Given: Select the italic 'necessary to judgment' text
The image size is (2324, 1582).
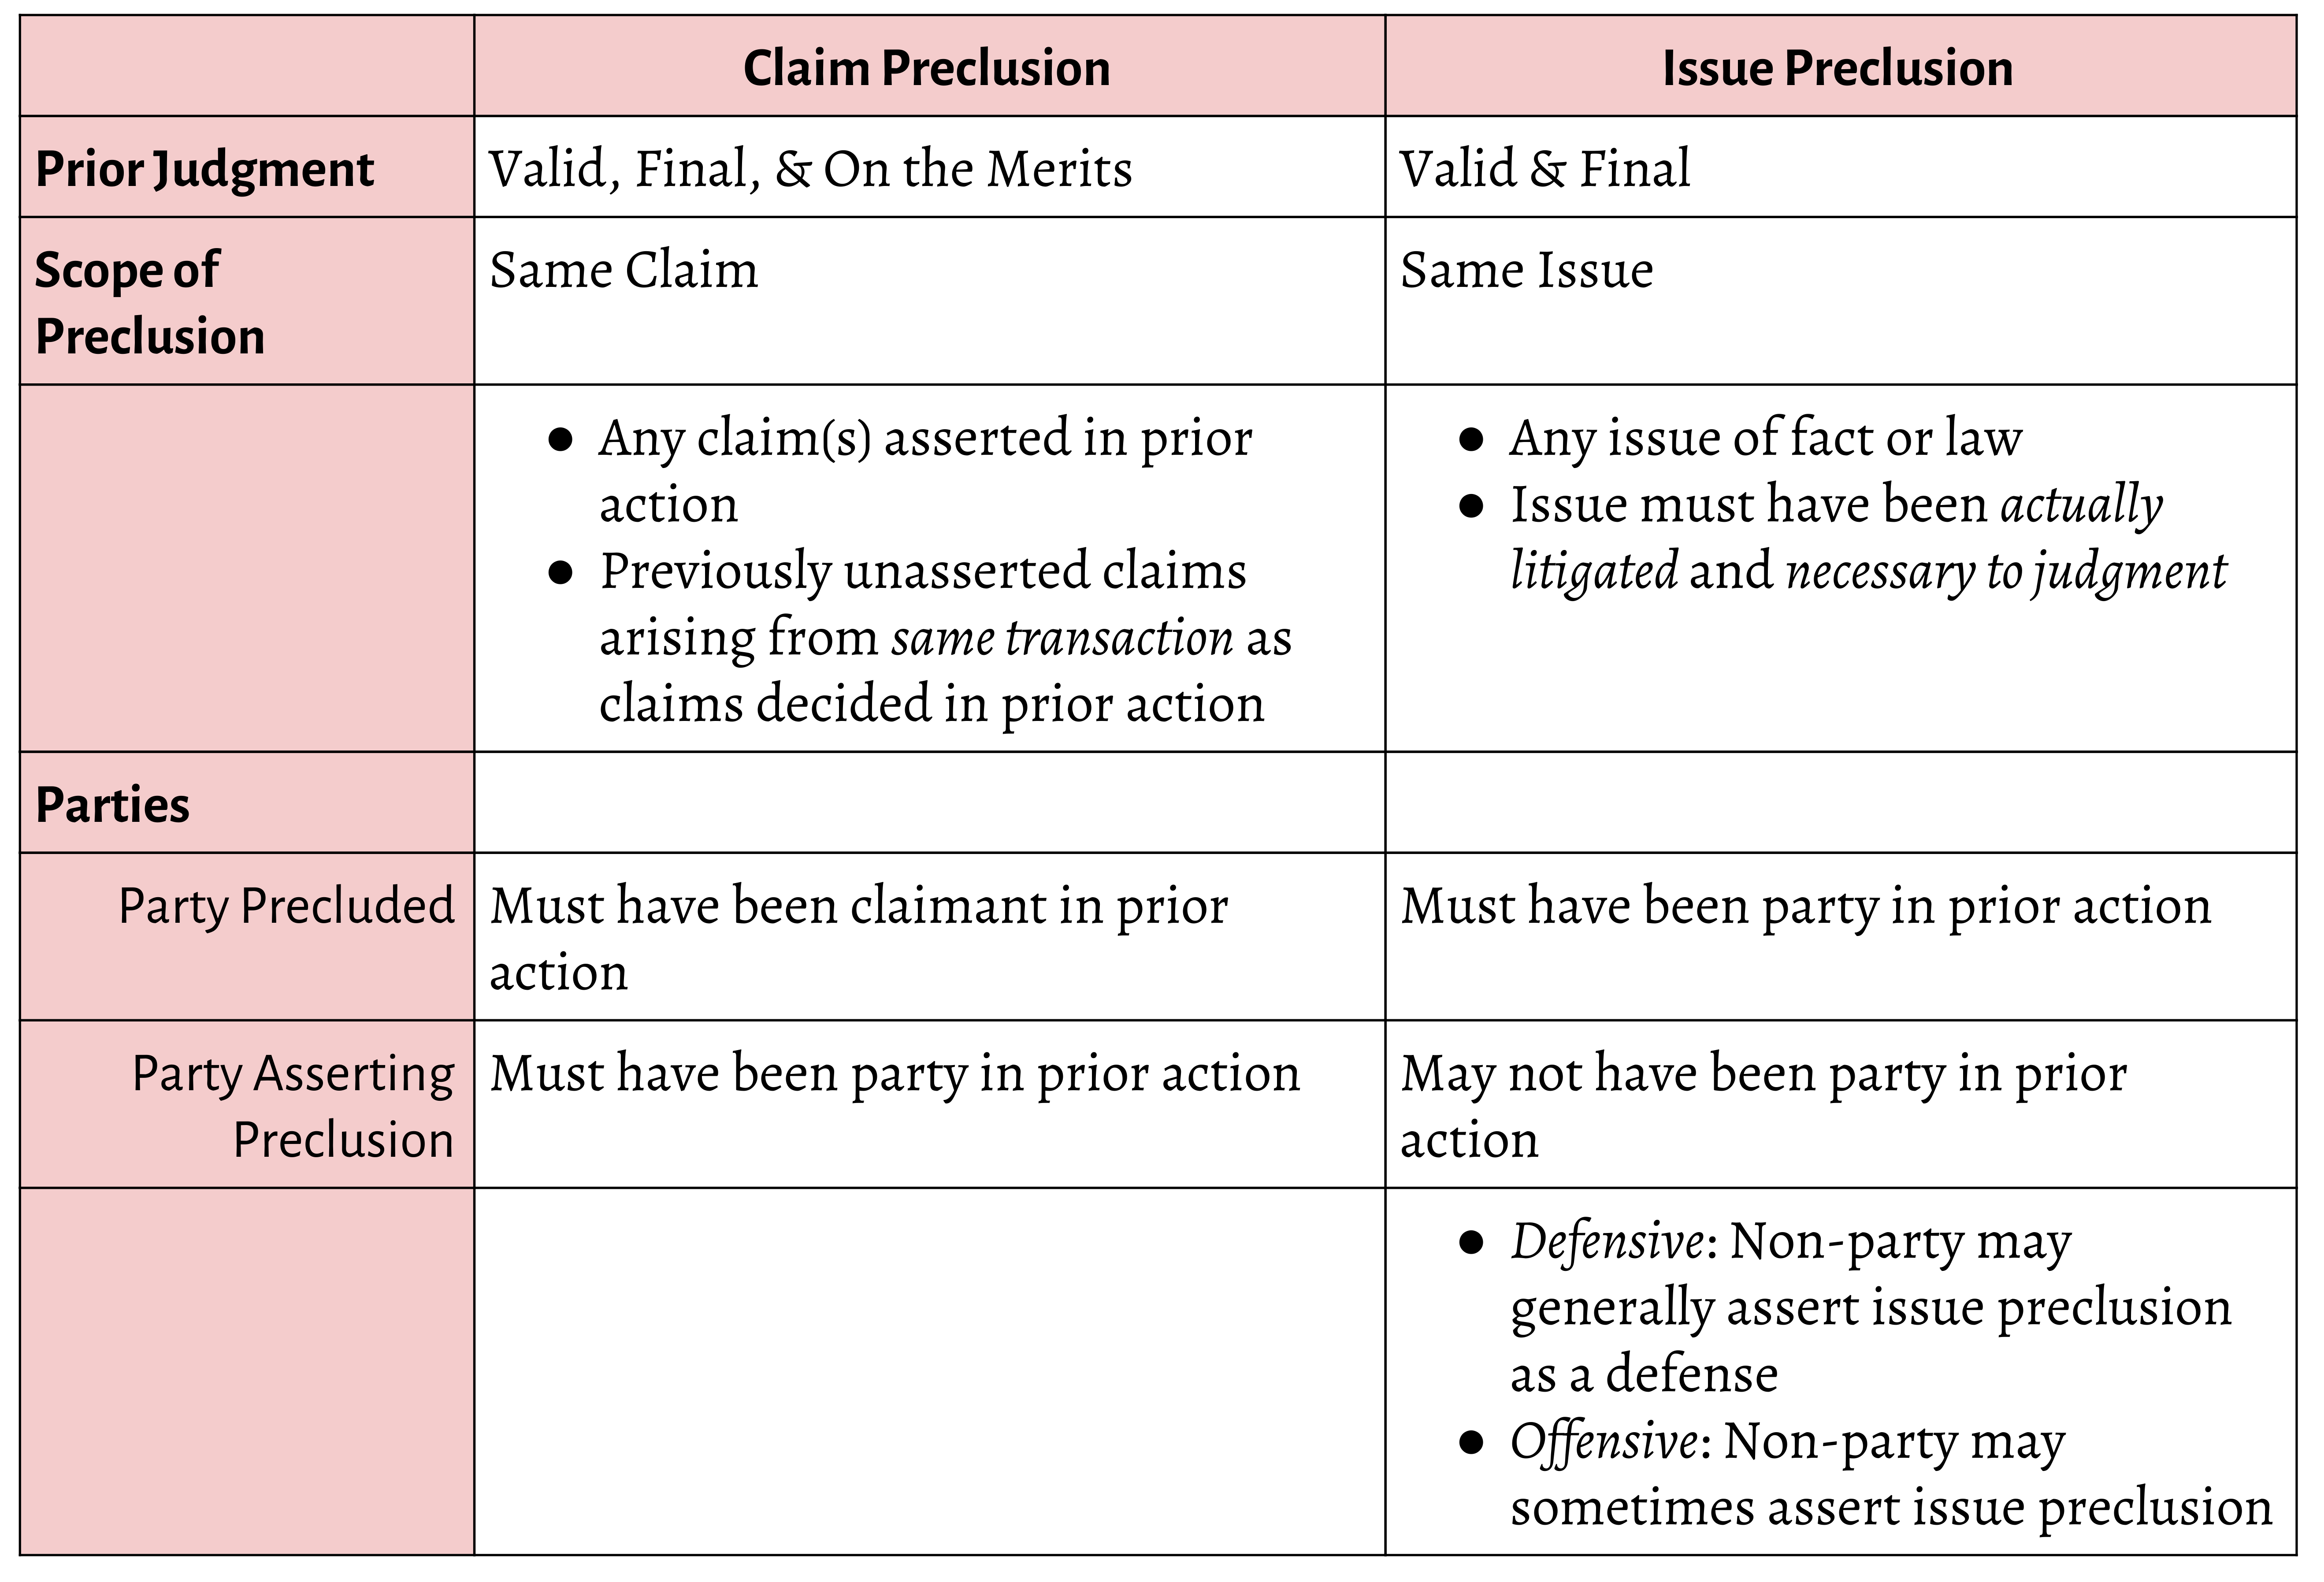Looking at the screenshot, I should point(2006,571).
